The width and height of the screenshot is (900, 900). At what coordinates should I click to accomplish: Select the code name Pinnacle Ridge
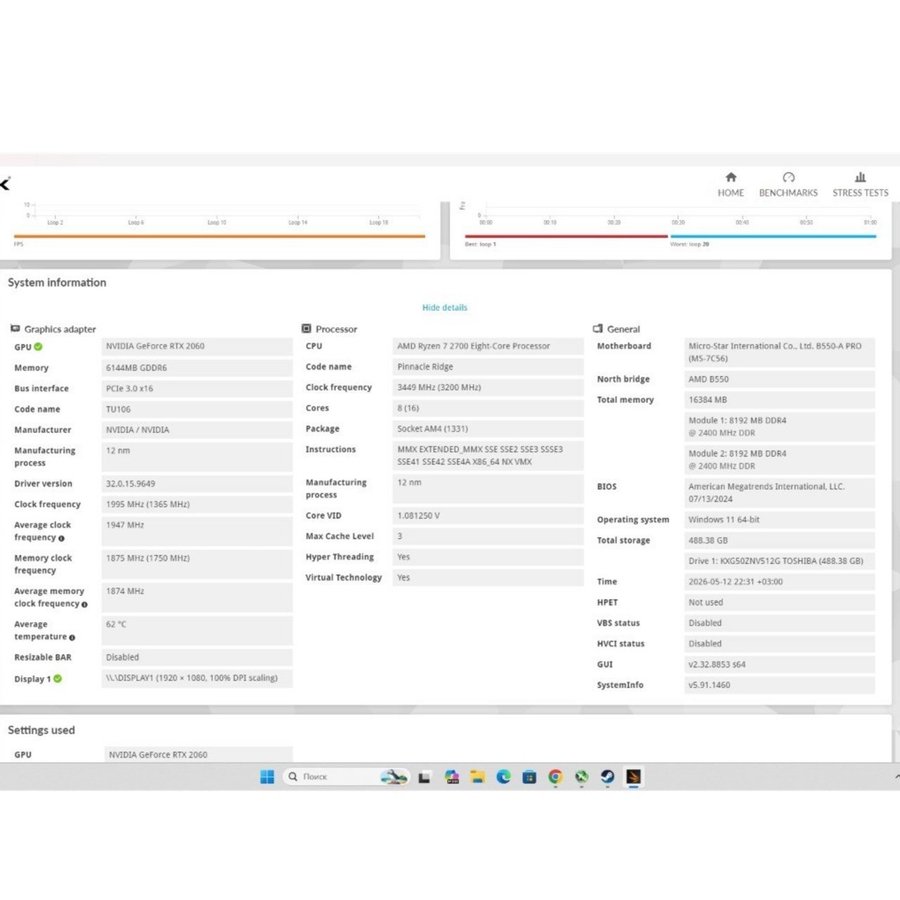[x=488, y=367]
